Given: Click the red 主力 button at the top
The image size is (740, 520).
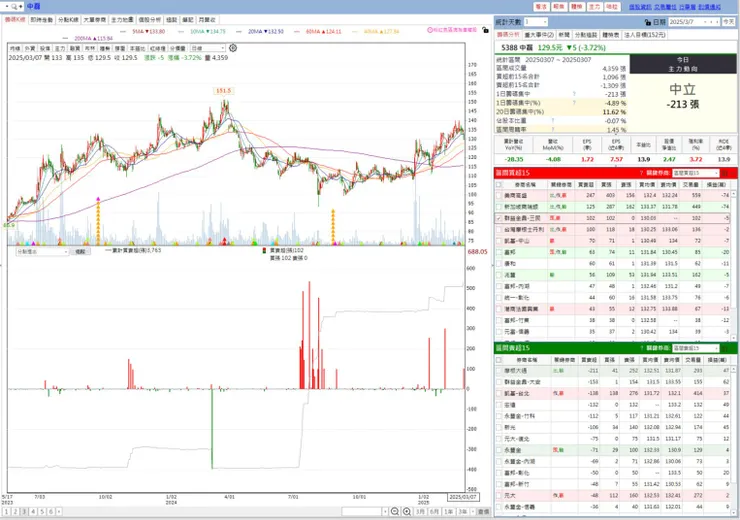Looking at the screenshot, I should tap(594, 7).
